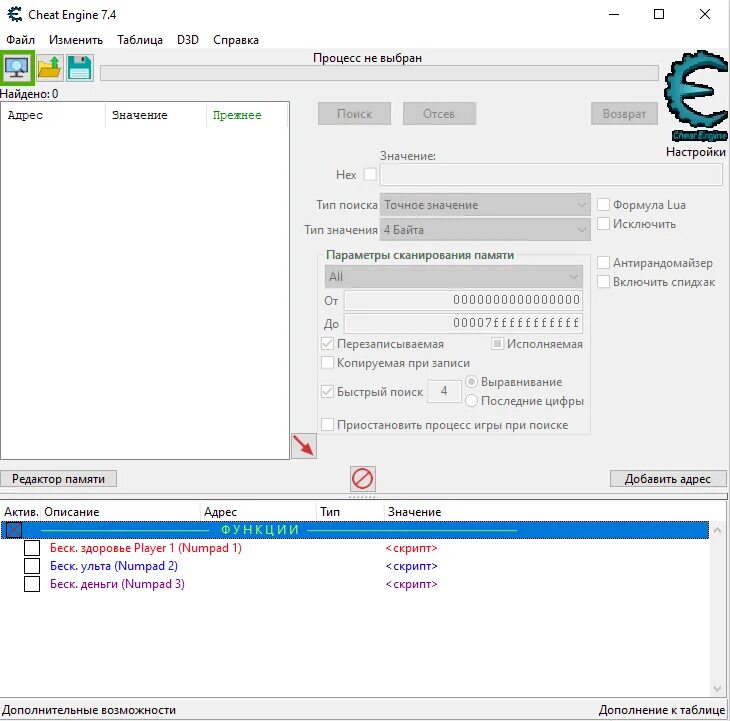Viewport: 730px width, 721px height.
Task: Click the Поиск button
Action: coord(354,114)
